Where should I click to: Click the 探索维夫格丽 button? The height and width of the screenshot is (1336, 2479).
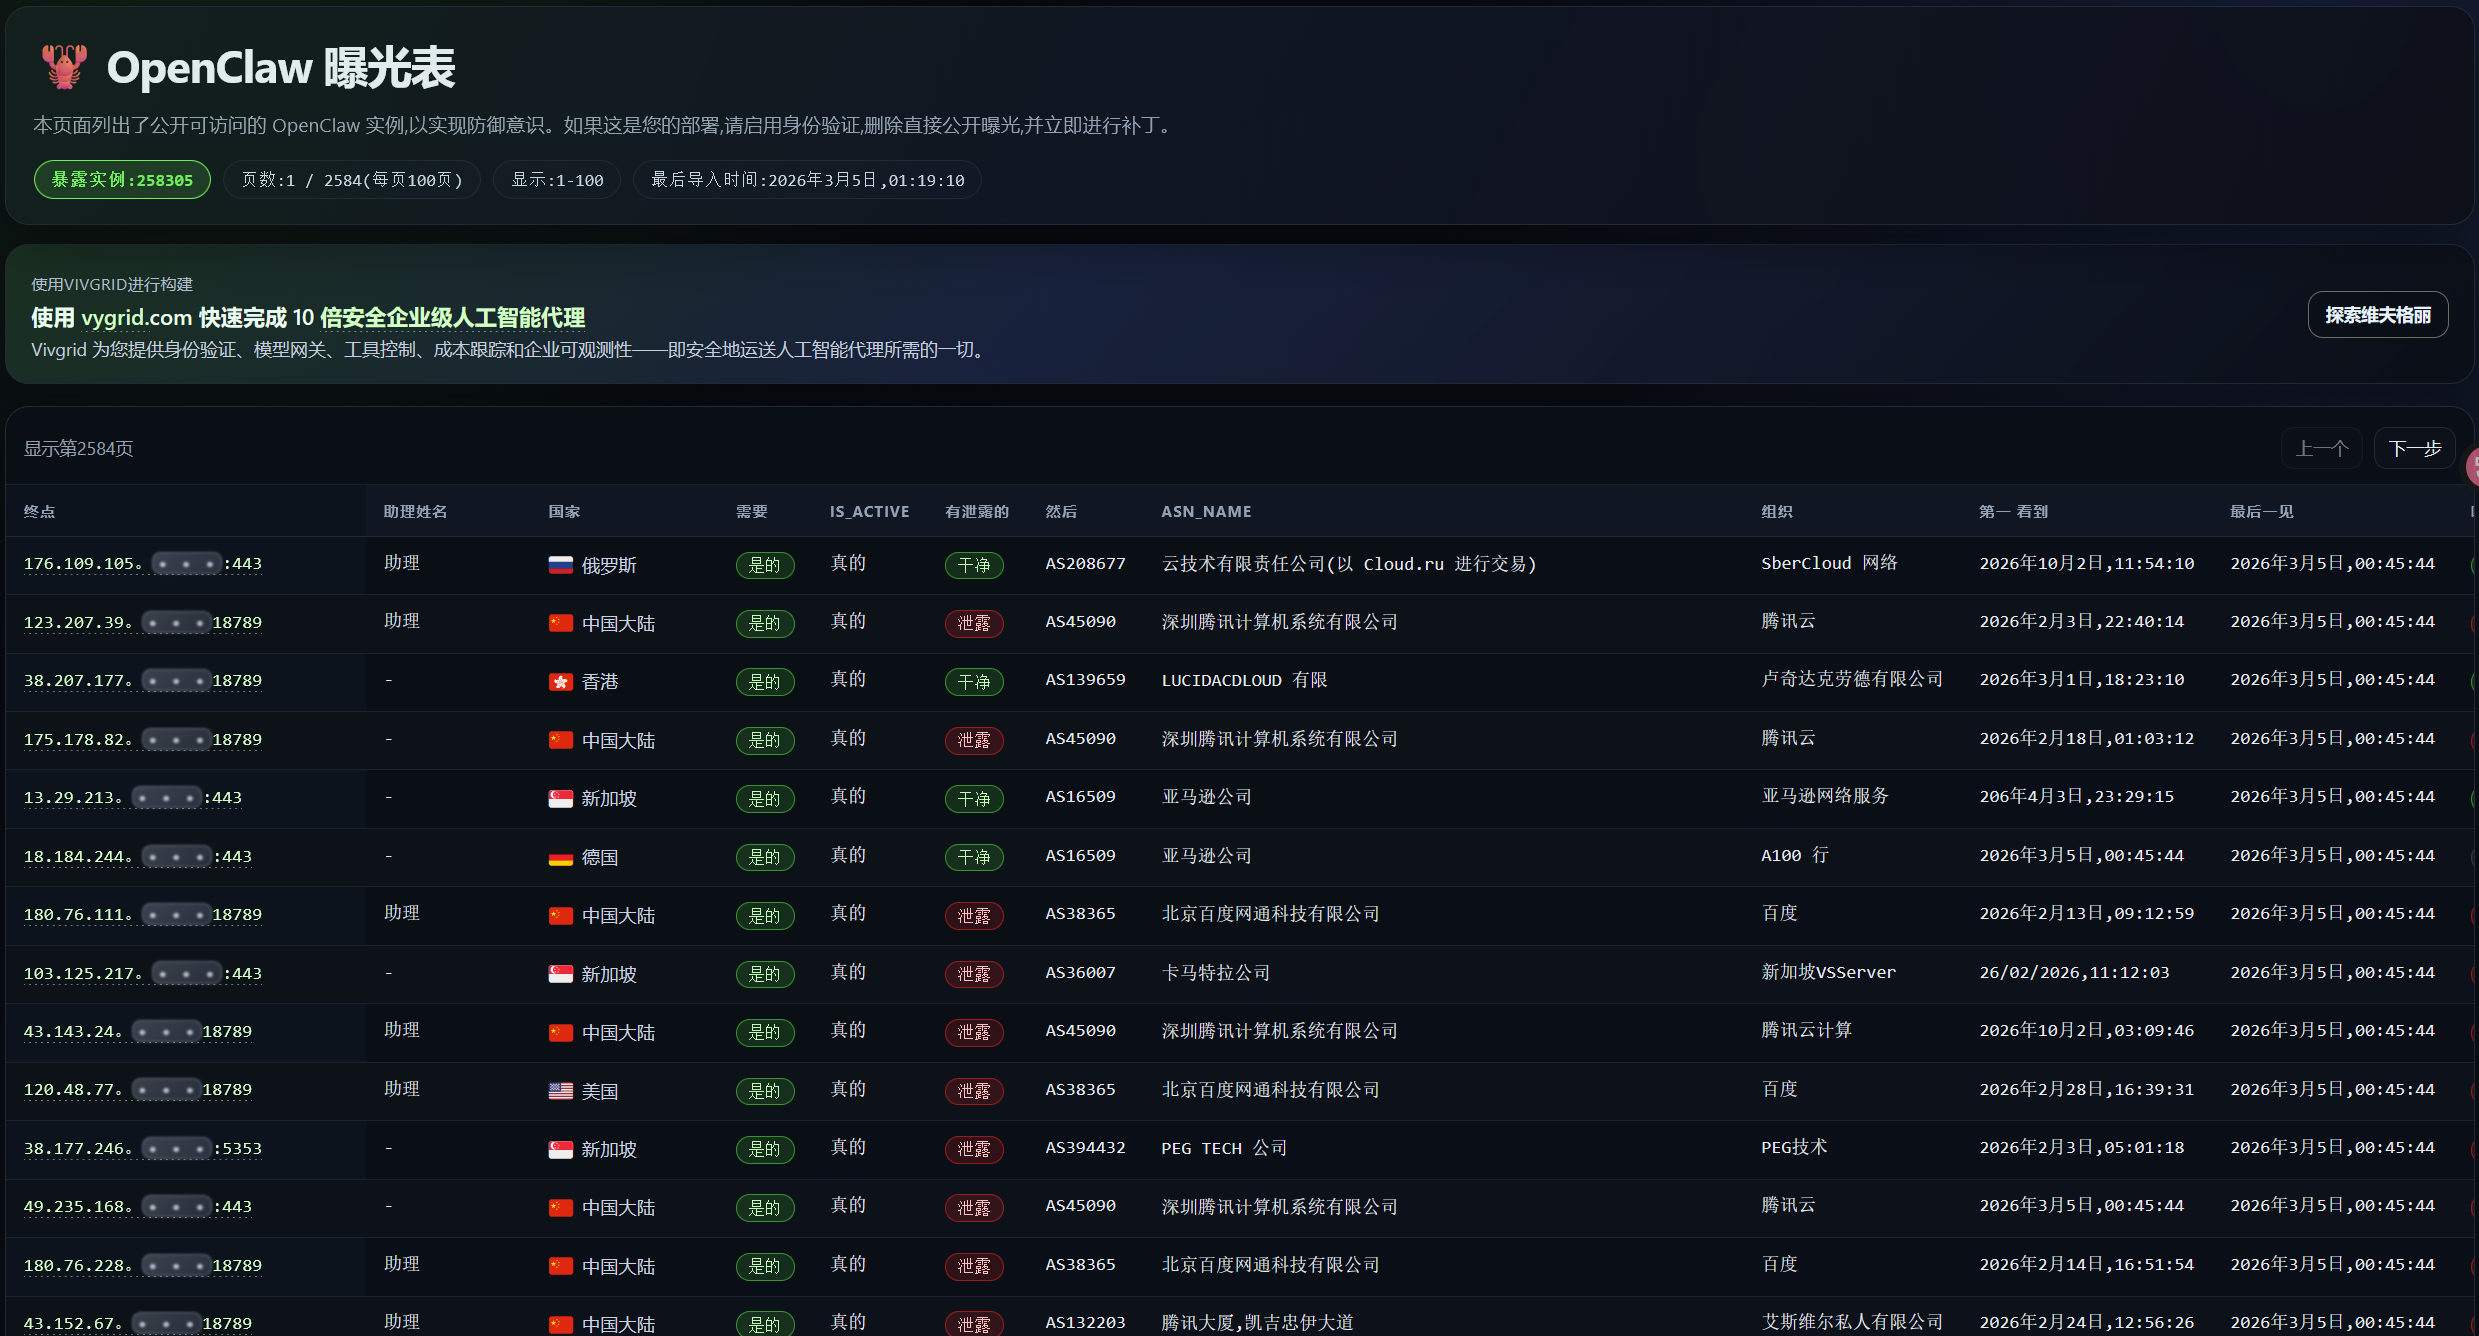[2377, 314]
